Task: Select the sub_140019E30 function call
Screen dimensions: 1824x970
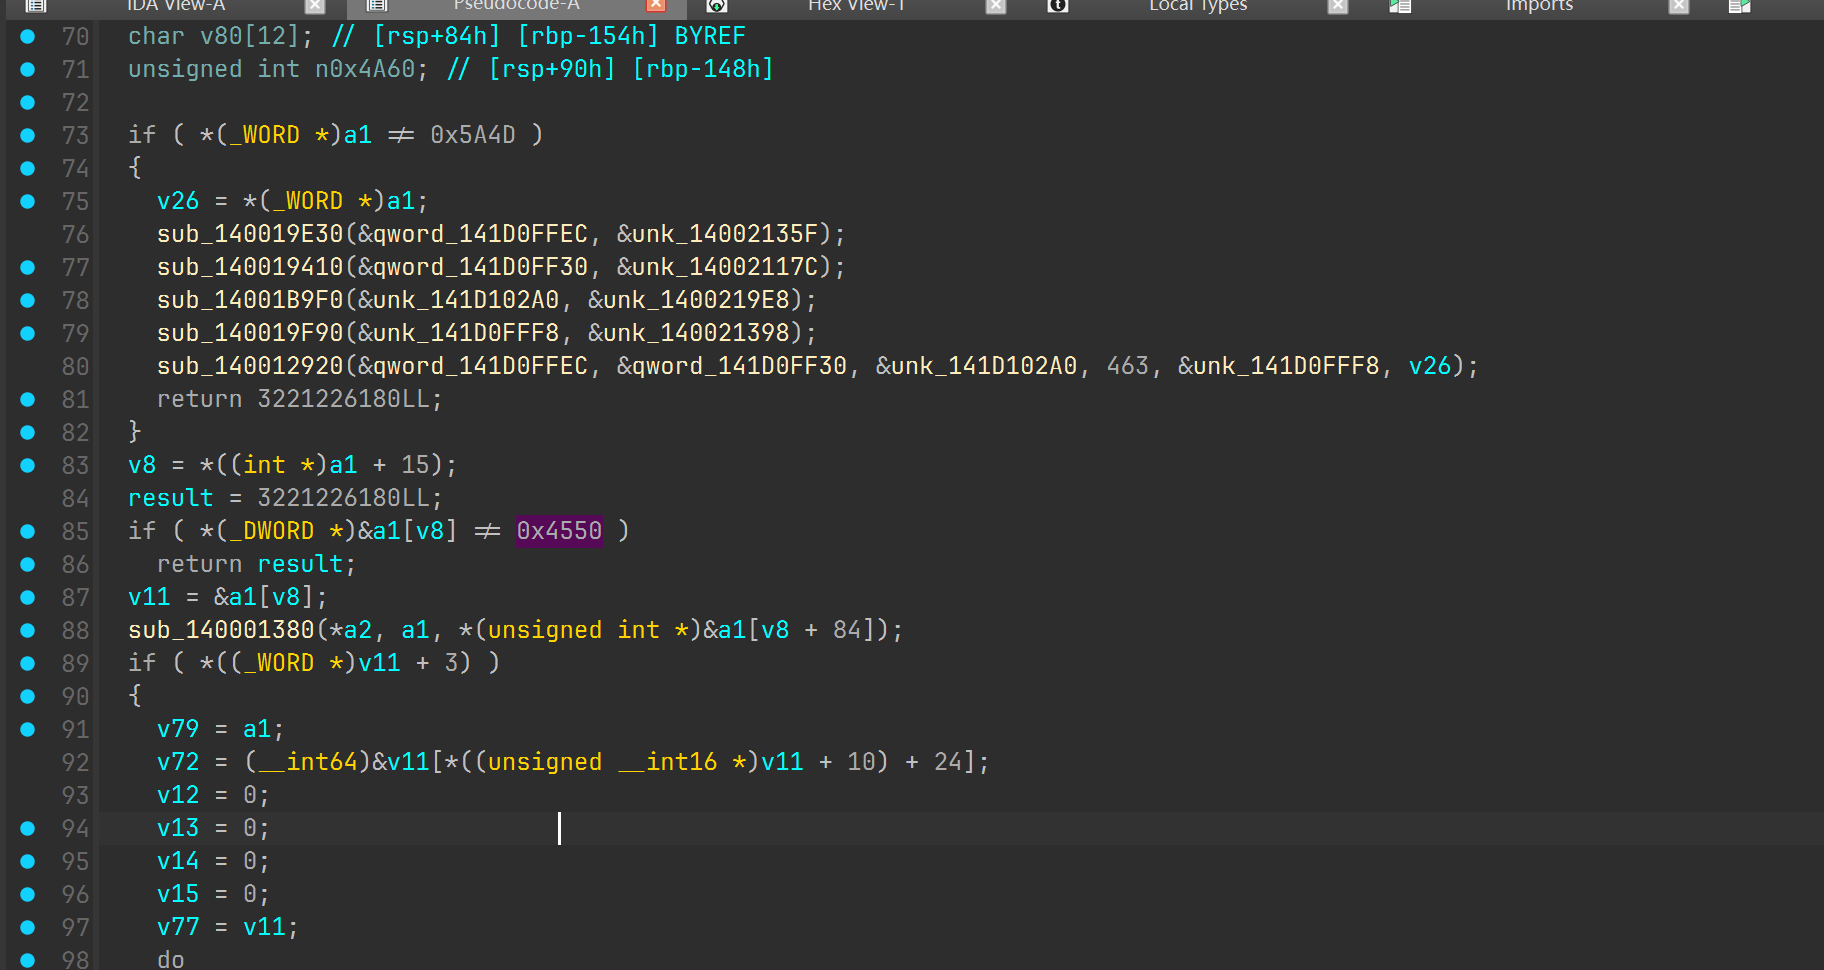Action: (x=250, y=234)
